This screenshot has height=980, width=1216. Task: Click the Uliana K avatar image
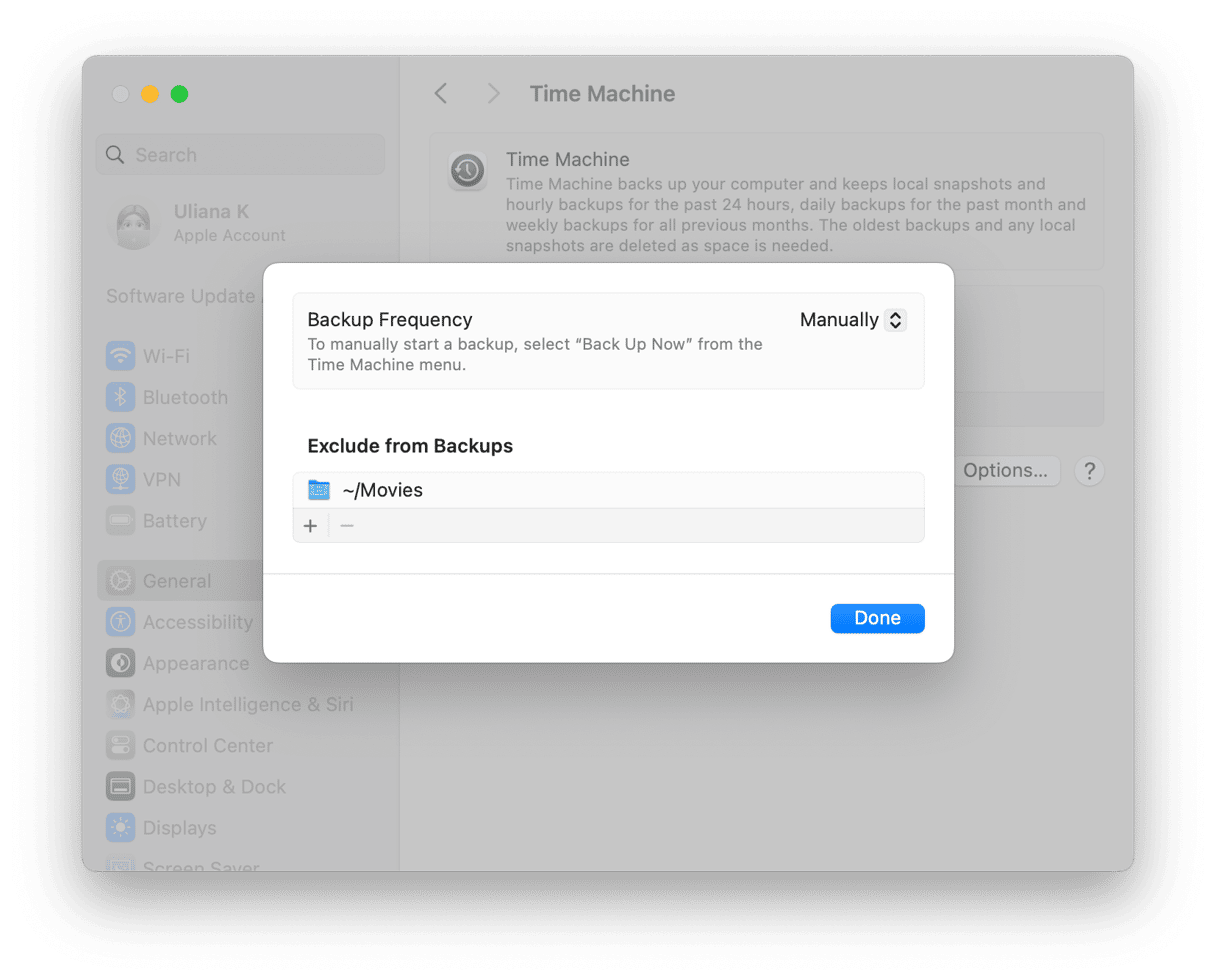133,226
